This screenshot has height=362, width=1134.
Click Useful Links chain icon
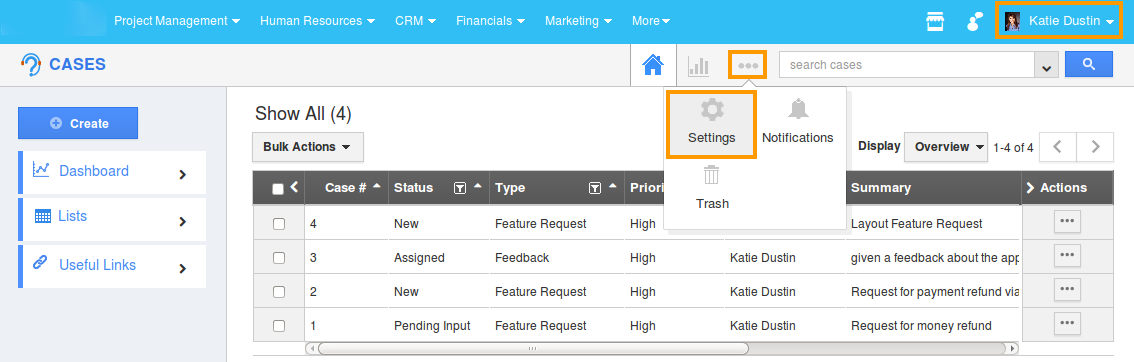(x=40, y=263)
